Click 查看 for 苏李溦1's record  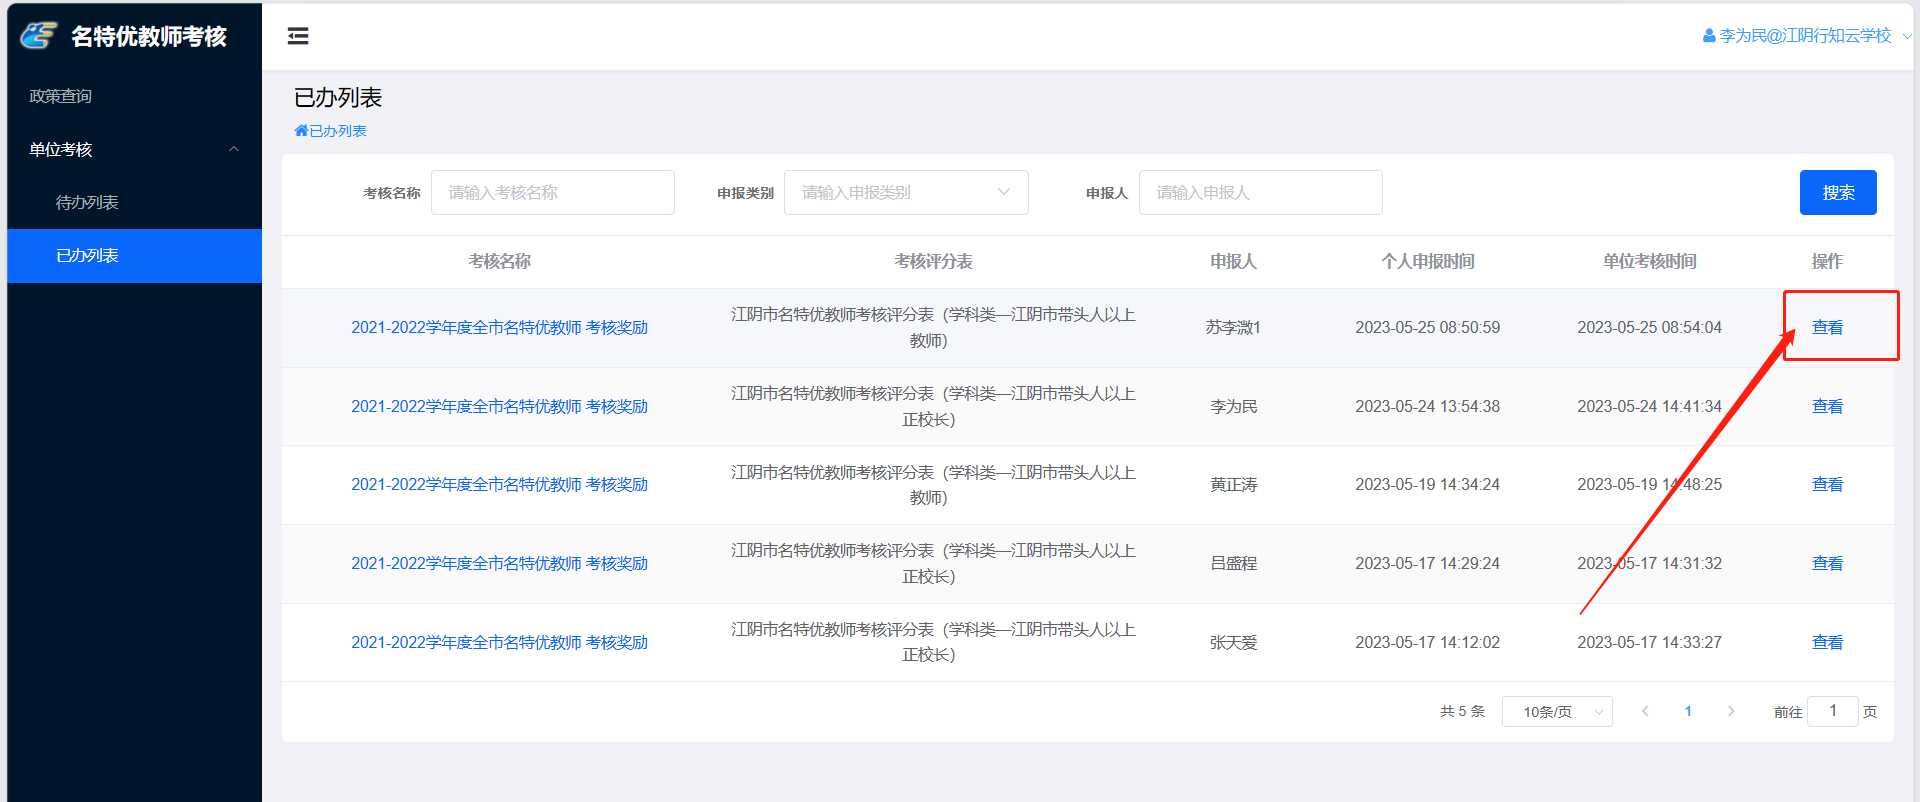coord(1827,327)
